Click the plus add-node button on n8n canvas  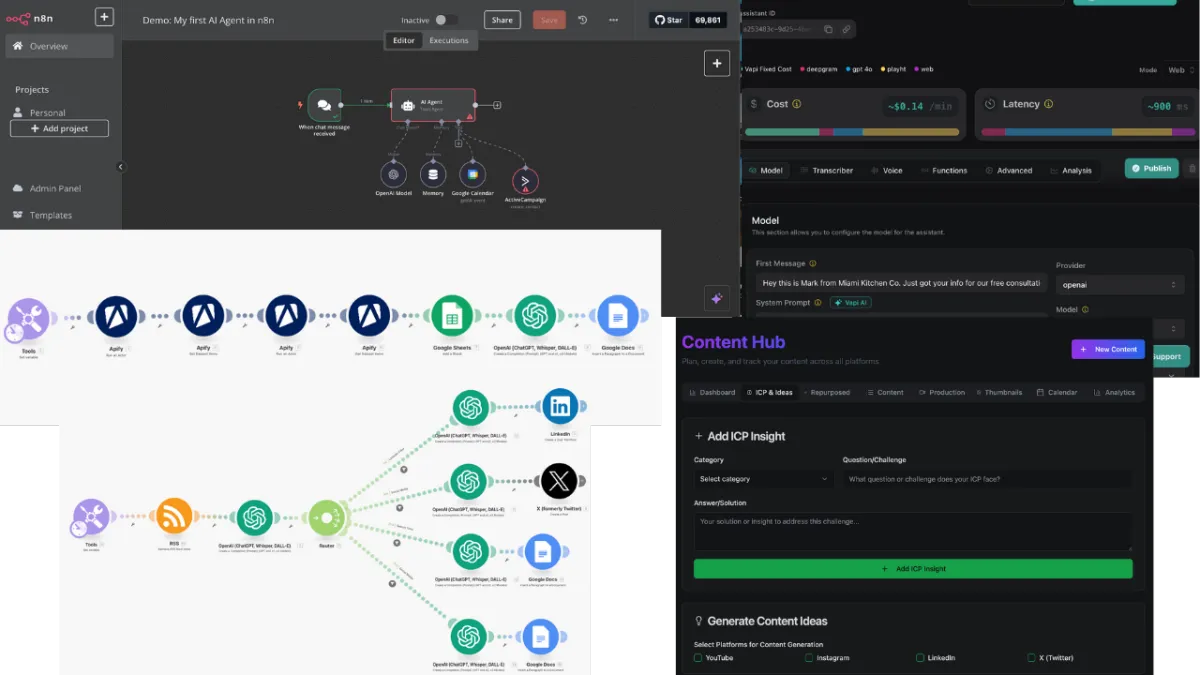pyautogui.click(x=716, y=63)
